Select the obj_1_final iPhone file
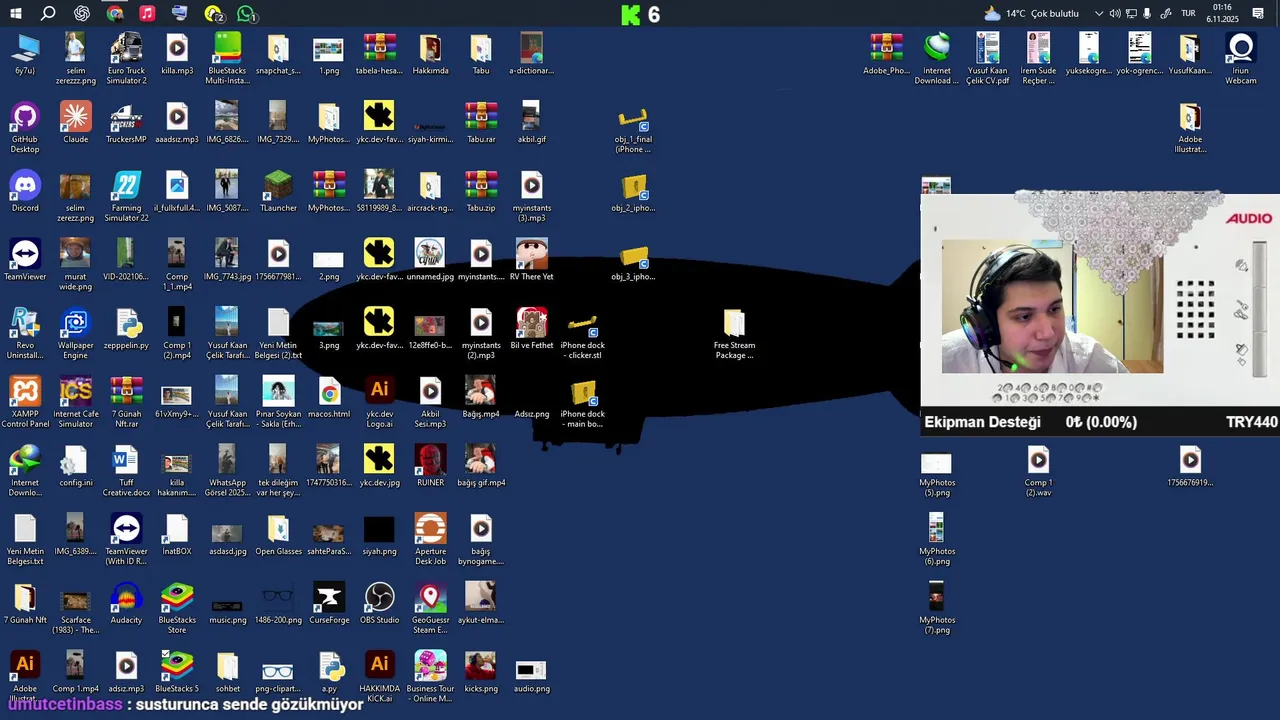The width and height of the screenshot is (1280, 720). coord(633,128)
